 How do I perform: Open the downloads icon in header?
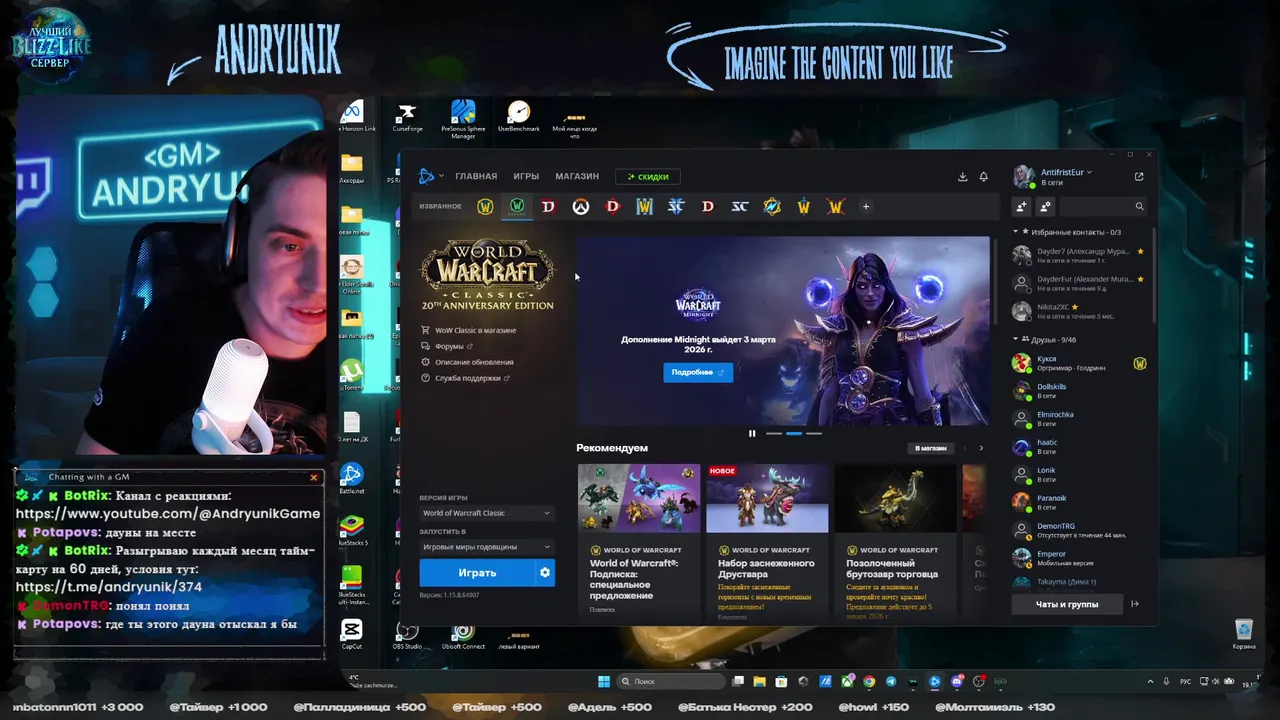click(x=963, y=176)
